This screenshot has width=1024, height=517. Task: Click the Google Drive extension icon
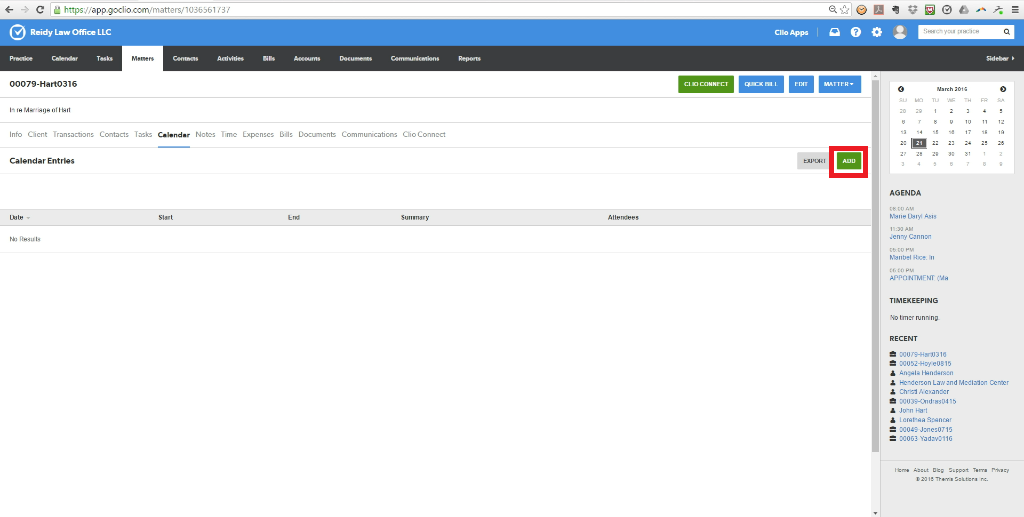pos(964,10)
